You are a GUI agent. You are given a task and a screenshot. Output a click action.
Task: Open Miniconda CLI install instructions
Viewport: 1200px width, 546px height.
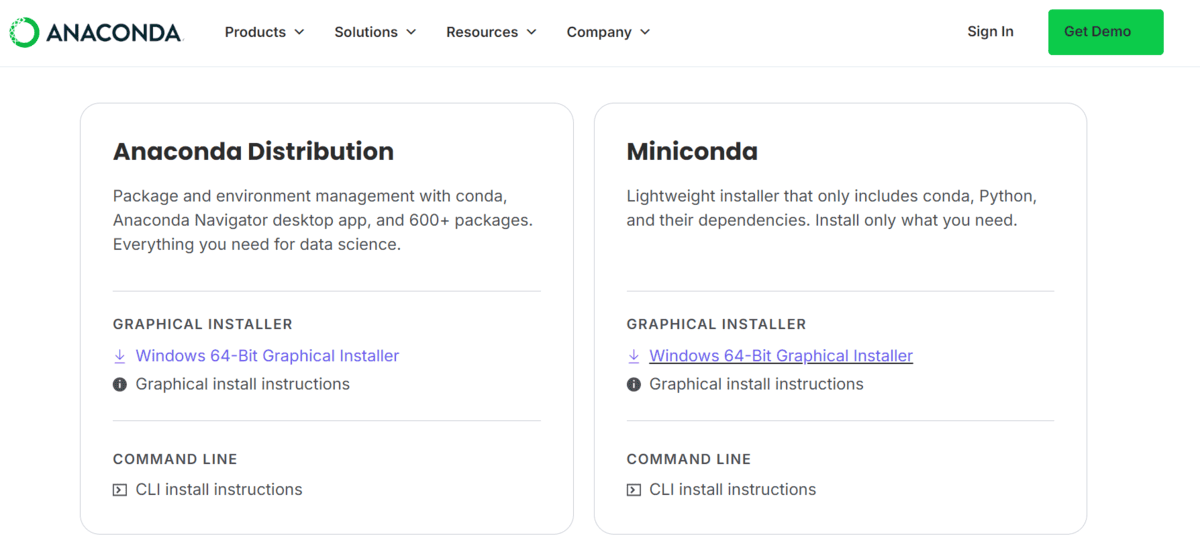[733, 490]
